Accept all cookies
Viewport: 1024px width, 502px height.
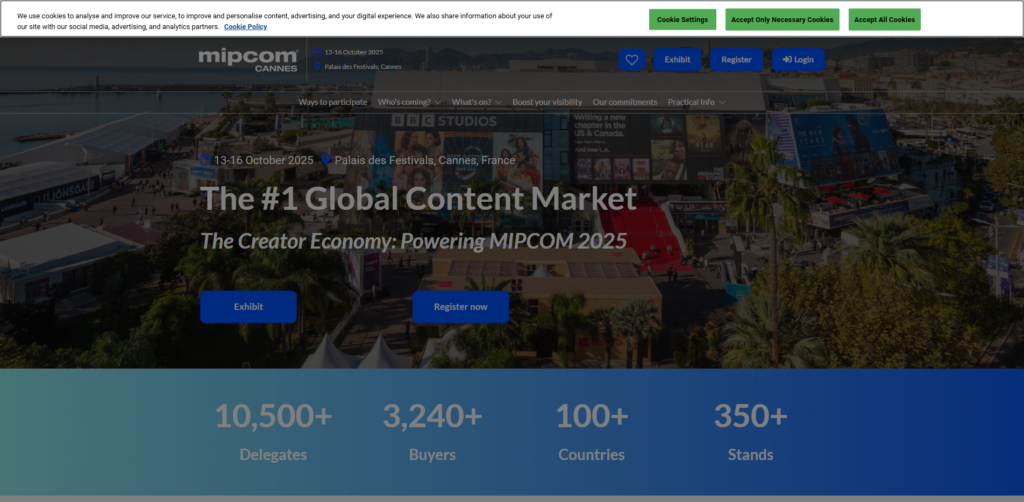[x=884, y=20]
